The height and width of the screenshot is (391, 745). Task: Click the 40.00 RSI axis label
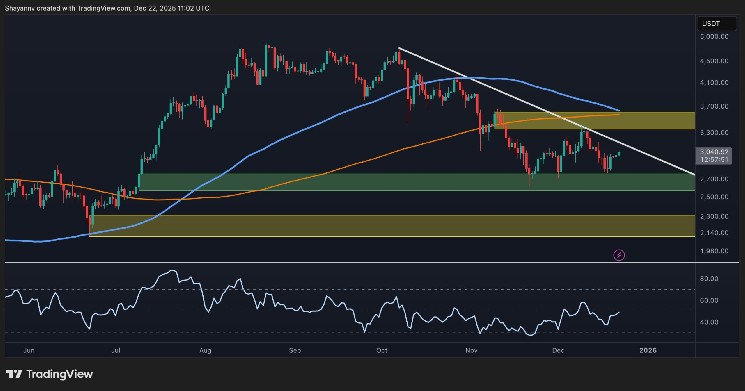(x=709, y=322)
